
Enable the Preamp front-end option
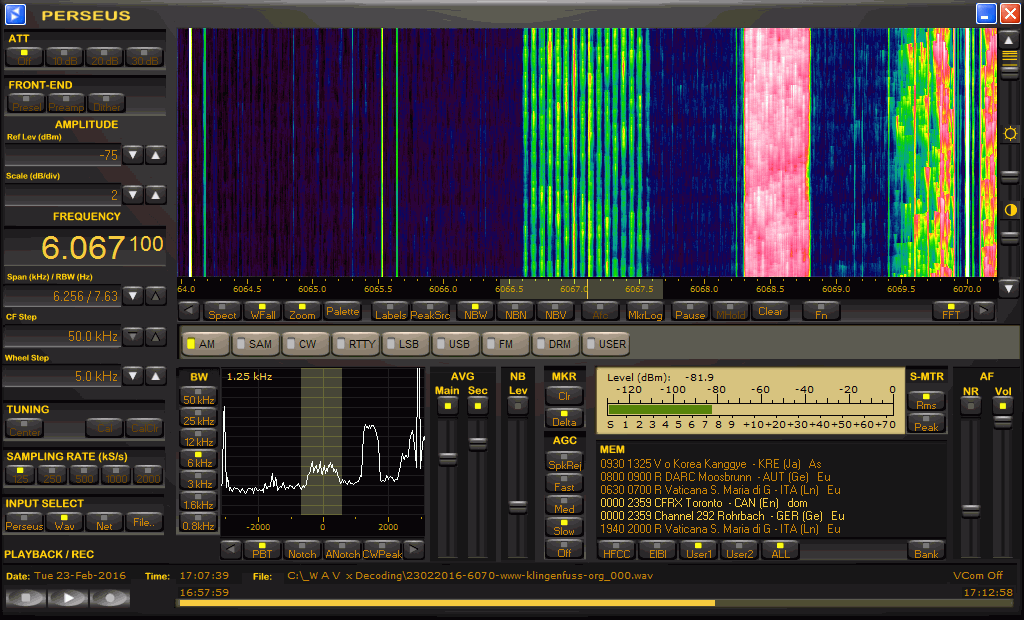(x=67, y=103)
